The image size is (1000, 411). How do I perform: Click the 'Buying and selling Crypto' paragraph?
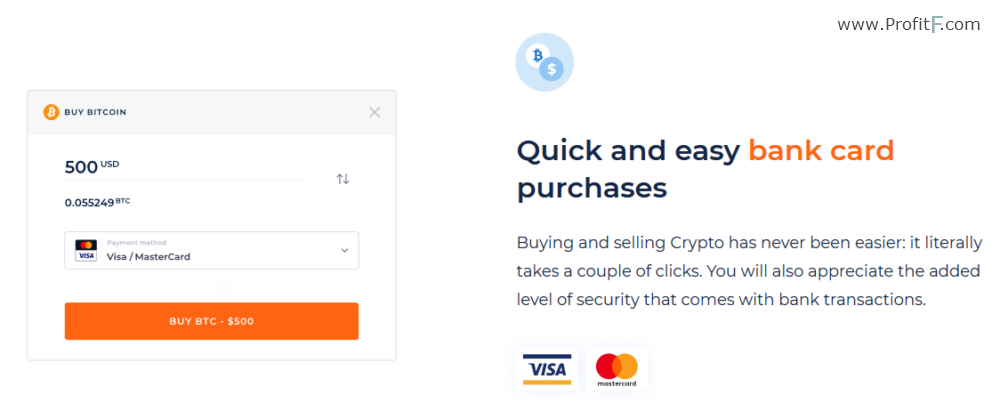pyautogui.click(x=749, y=271)
